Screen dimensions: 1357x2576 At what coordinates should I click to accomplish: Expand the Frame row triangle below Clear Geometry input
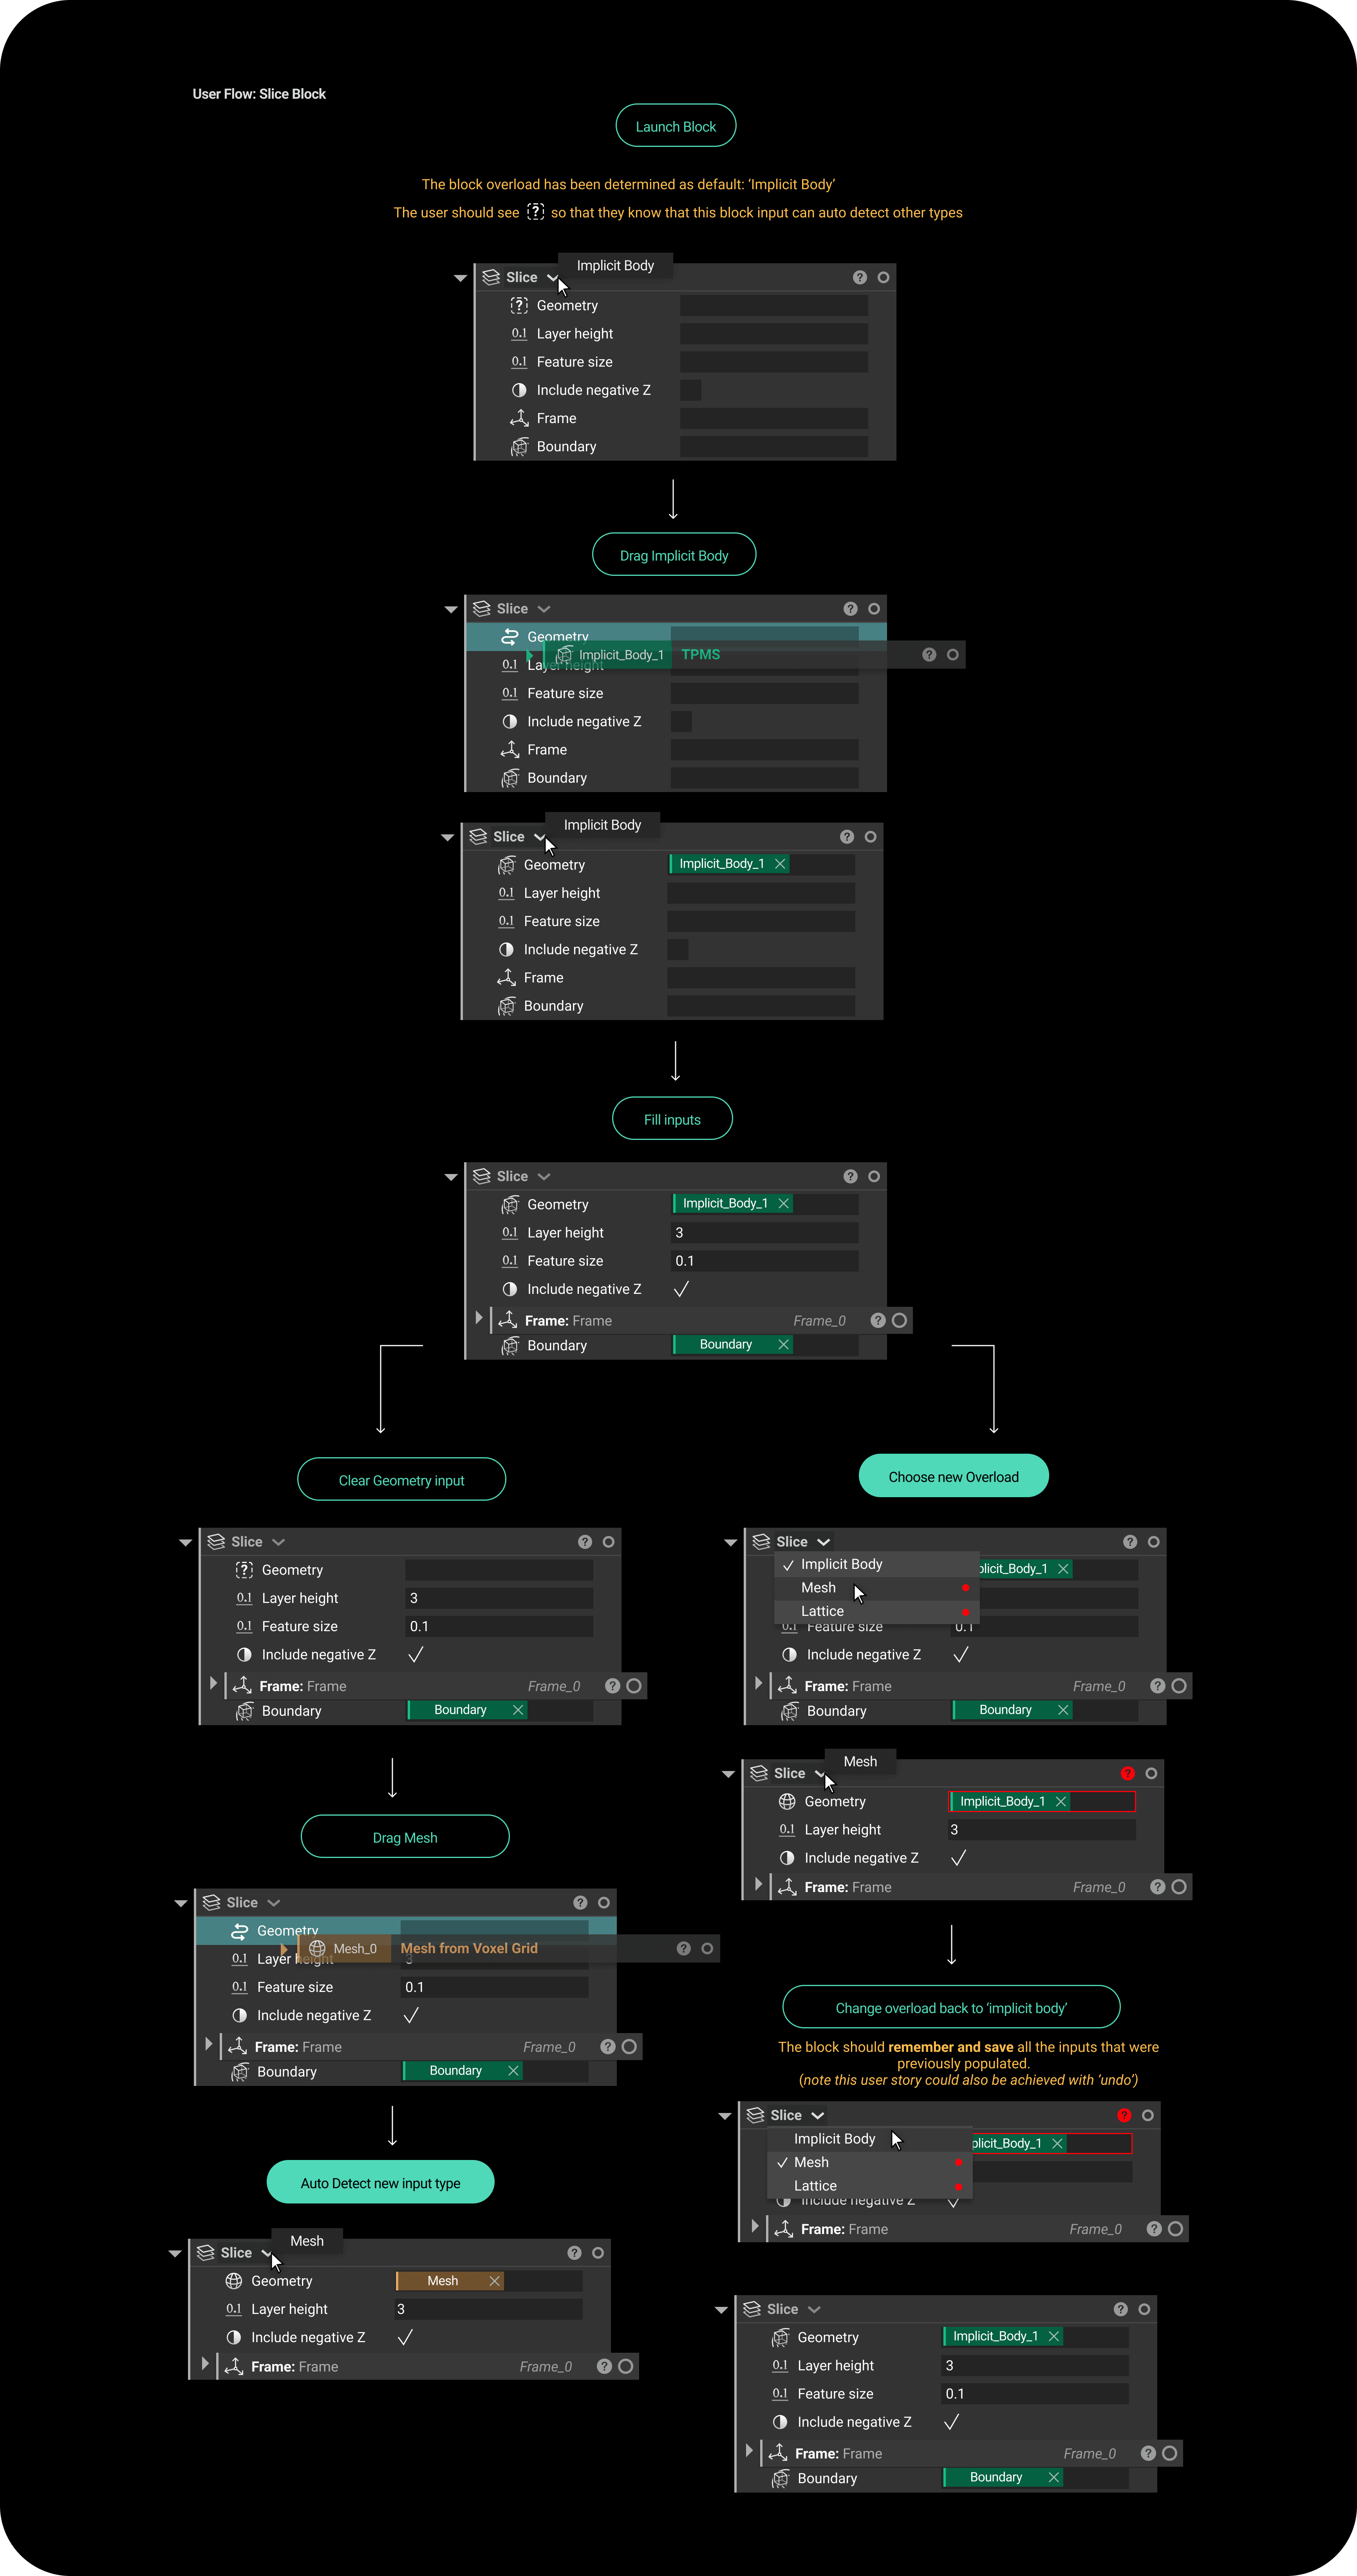(x=213, y=1683)
